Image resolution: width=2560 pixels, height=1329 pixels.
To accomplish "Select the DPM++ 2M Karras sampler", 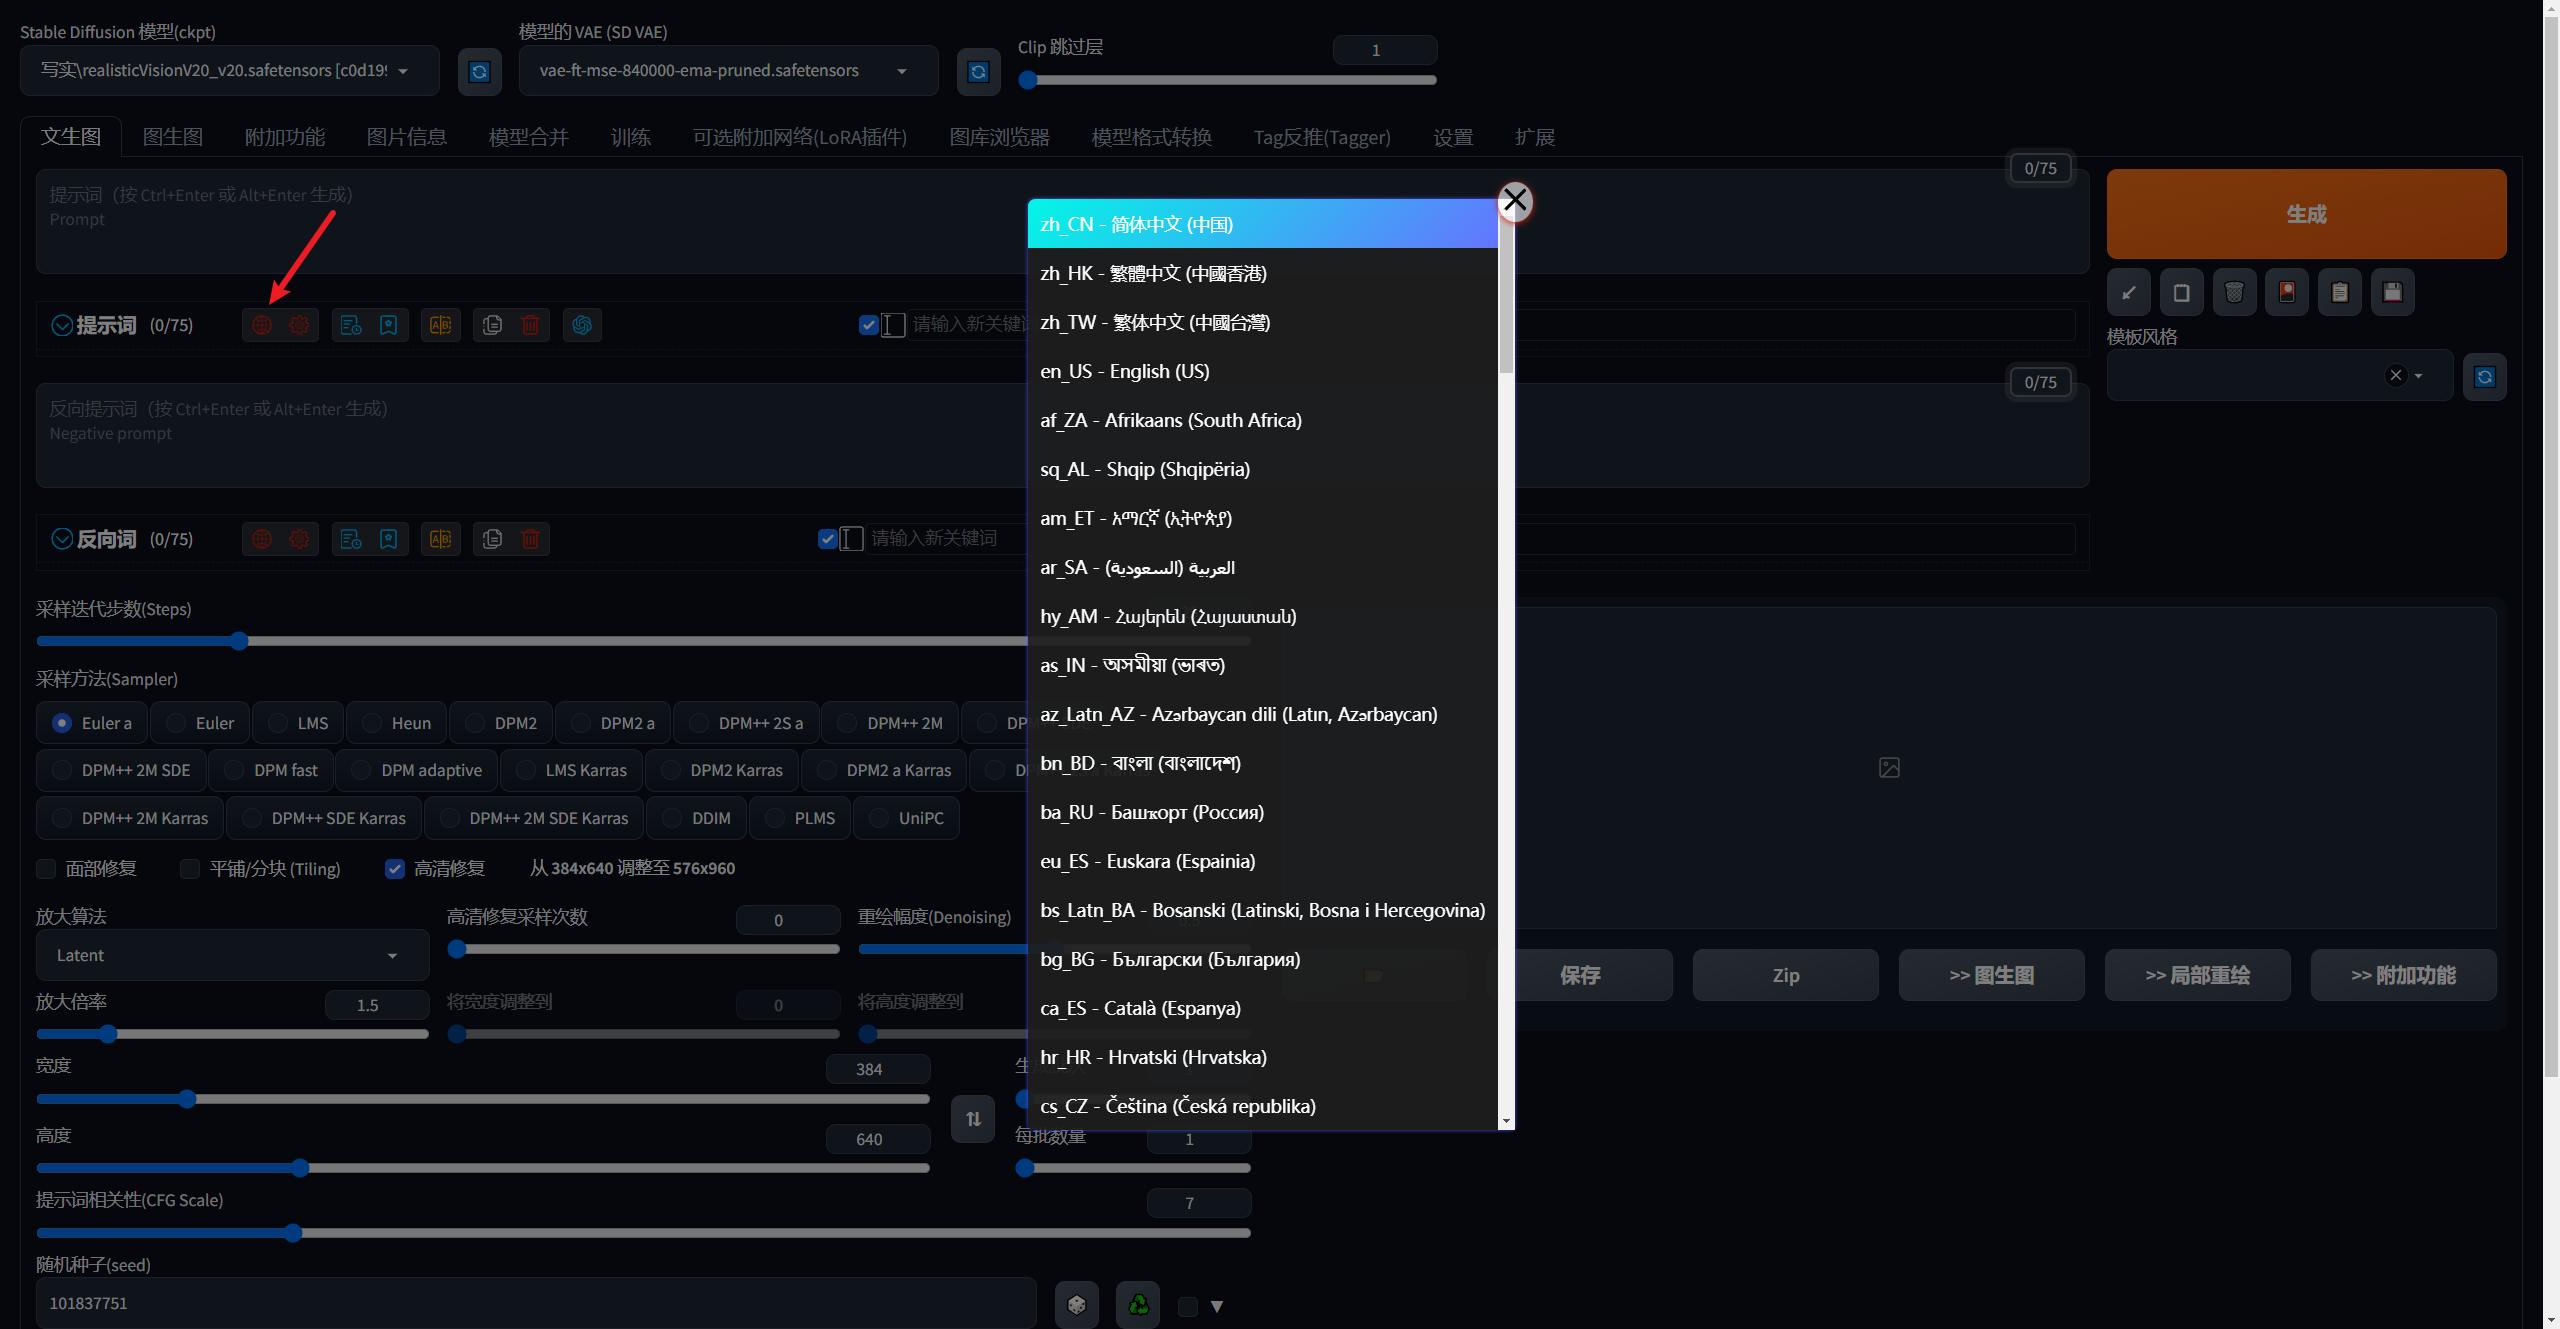I will tap(130, 818).
